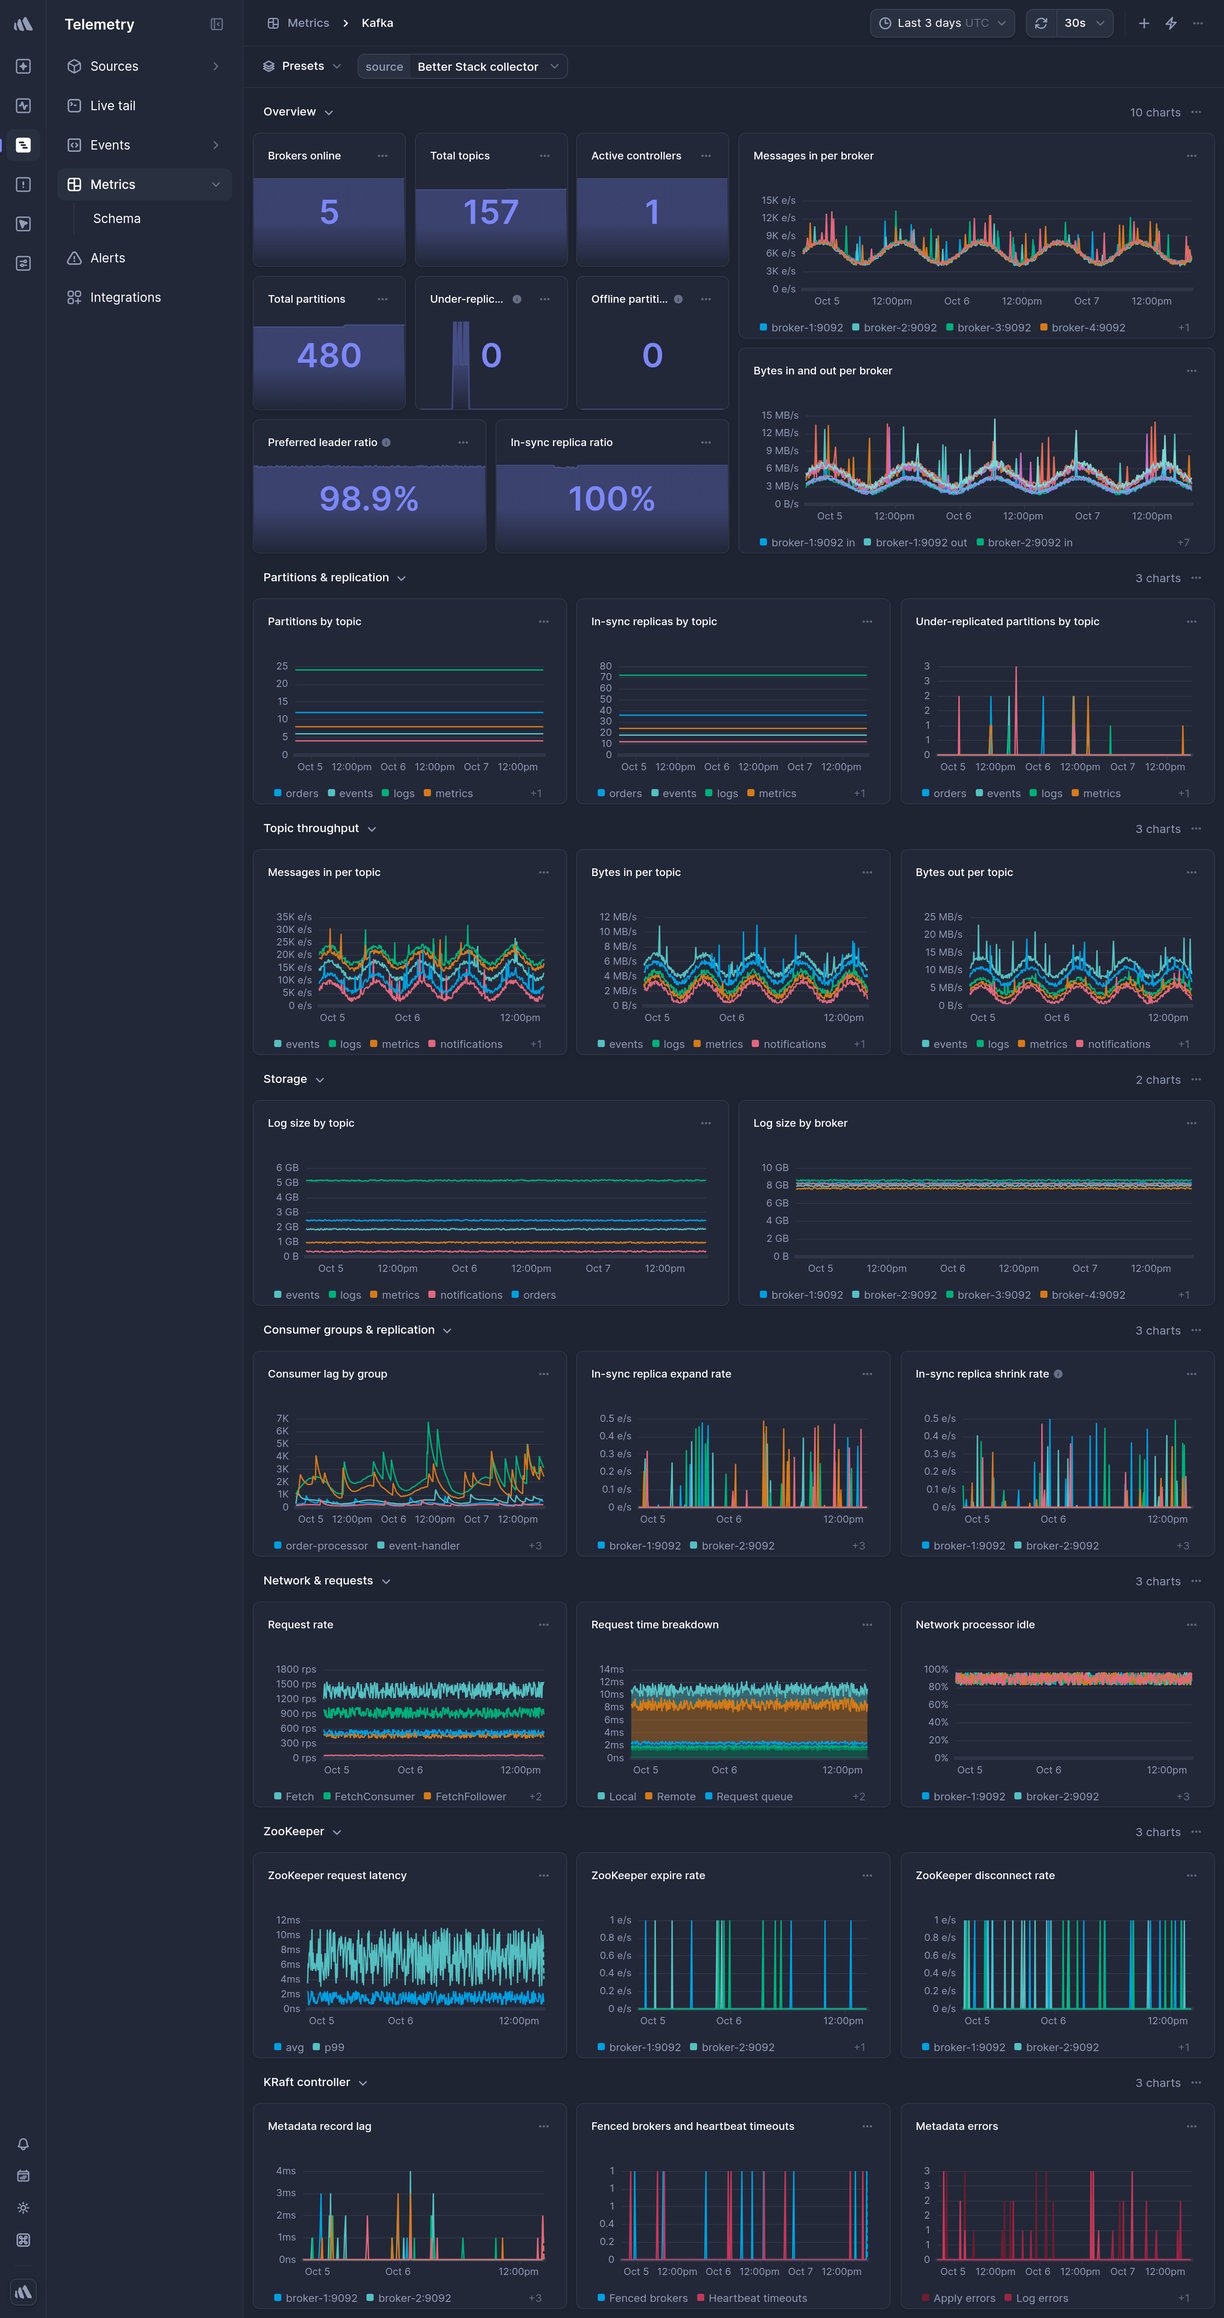The height and width of the screenshot is (2318, 1224).
Task: Toggle notifications series in Messages in per topic
Action: click(465, 1044)
